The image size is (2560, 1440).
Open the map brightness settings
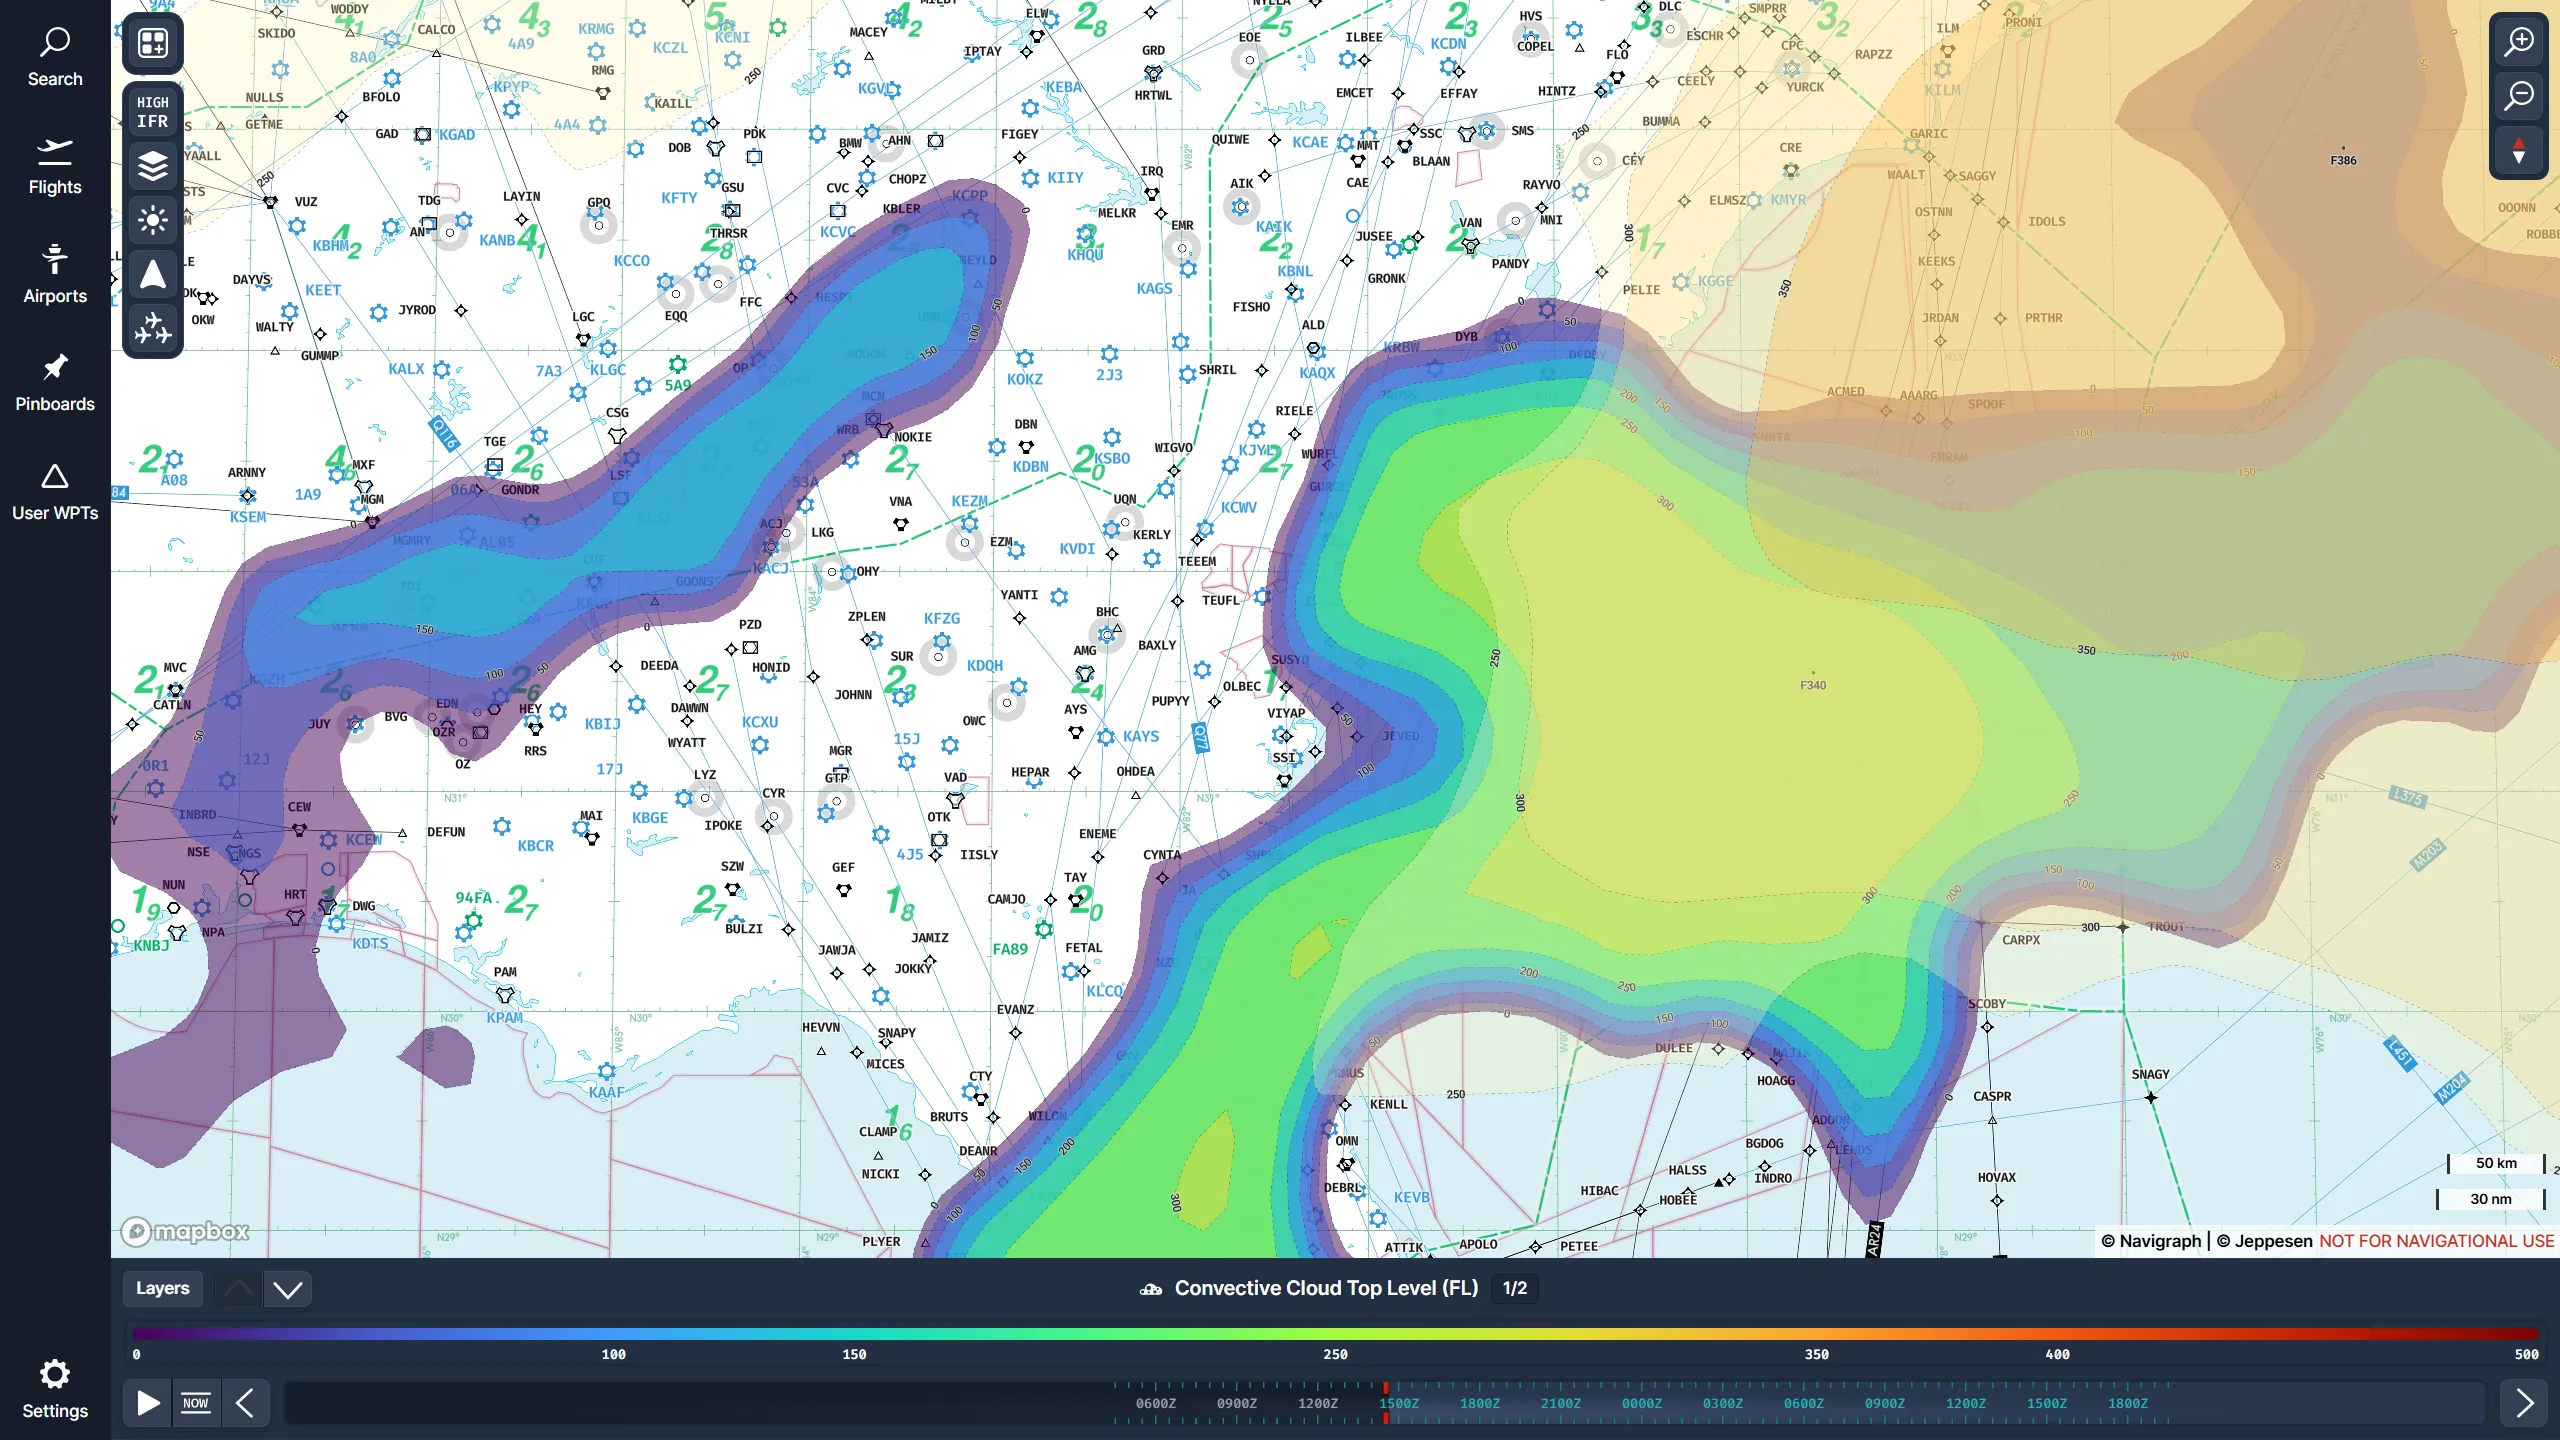(152, 220)
